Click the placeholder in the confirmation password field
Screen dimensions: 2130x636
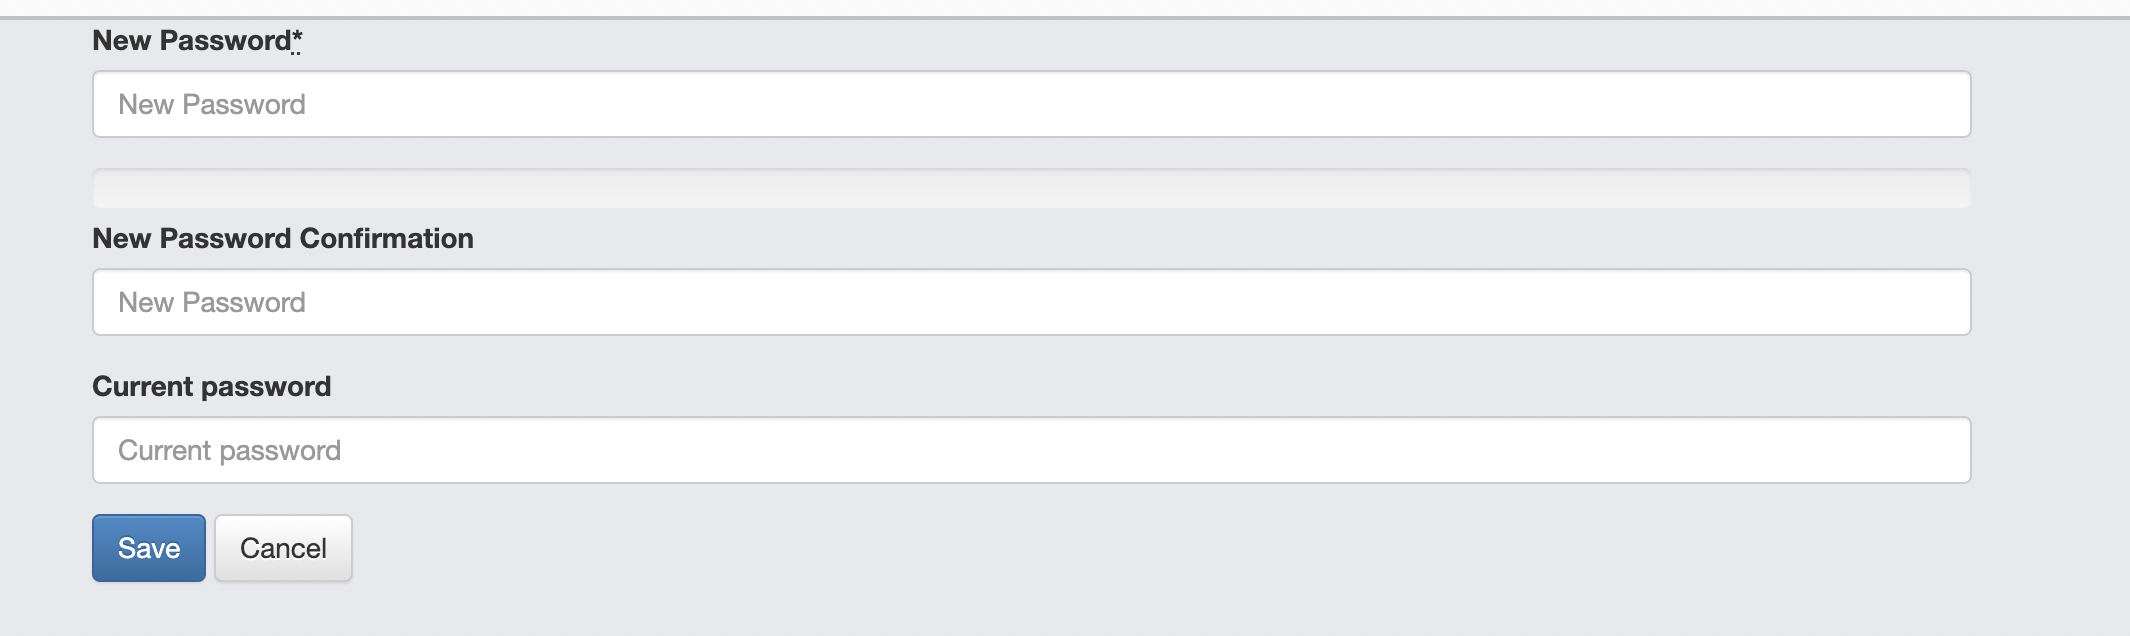pyautogui.click(x=212, y=303)
